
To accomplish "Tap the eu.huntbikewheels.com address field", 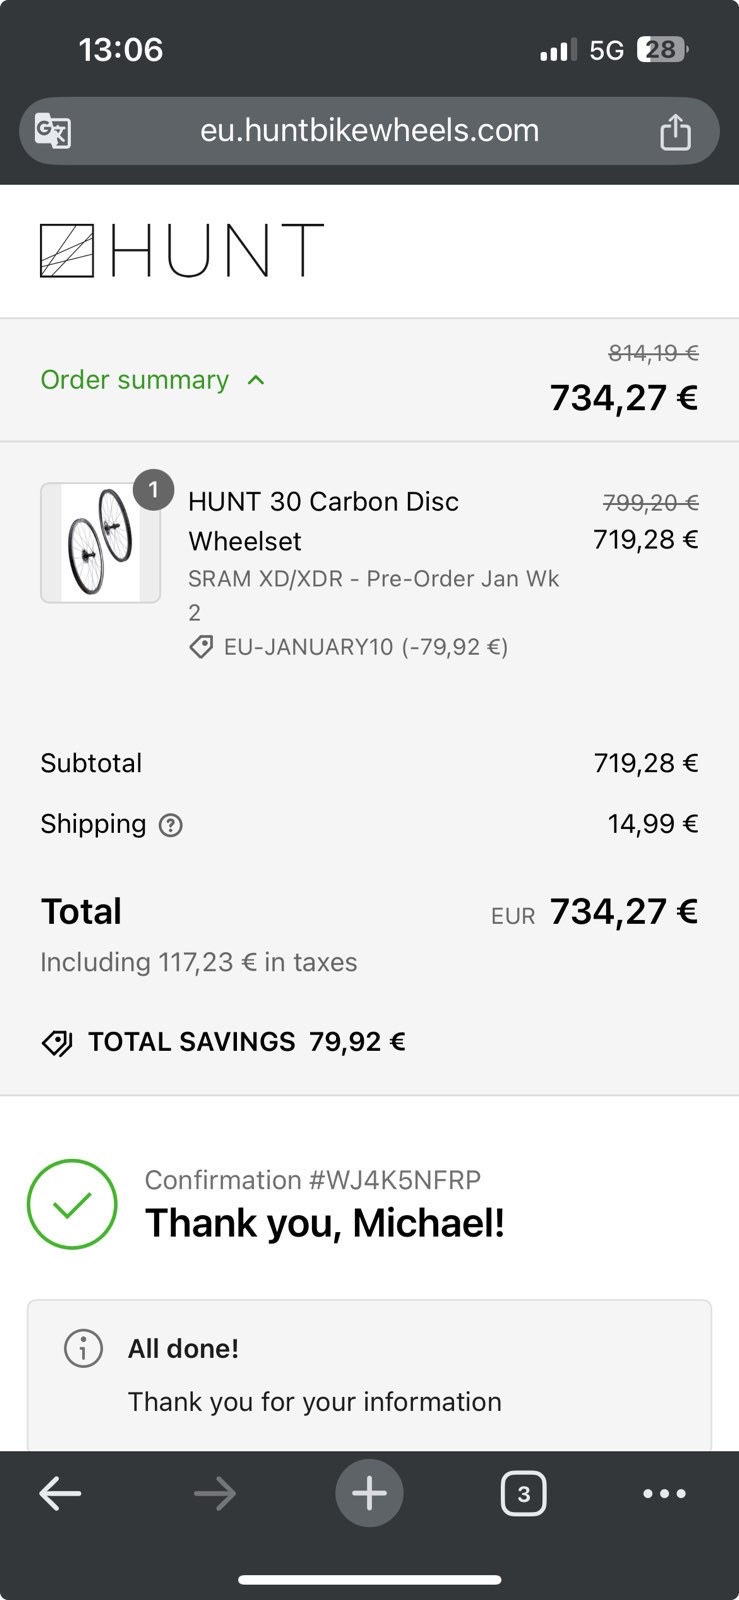I will pyautogui.click(x=369, y=131).
